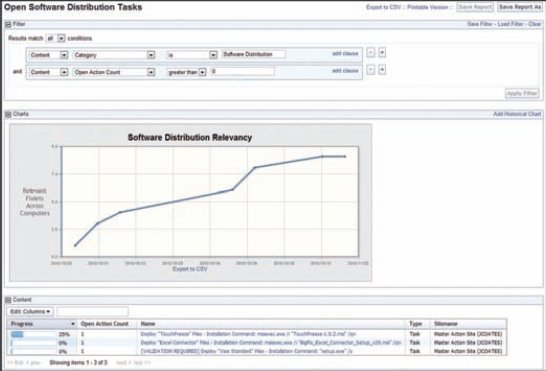Click the top Export to CSV link
The width and height of the screenshot is (546, 371).
383,7
